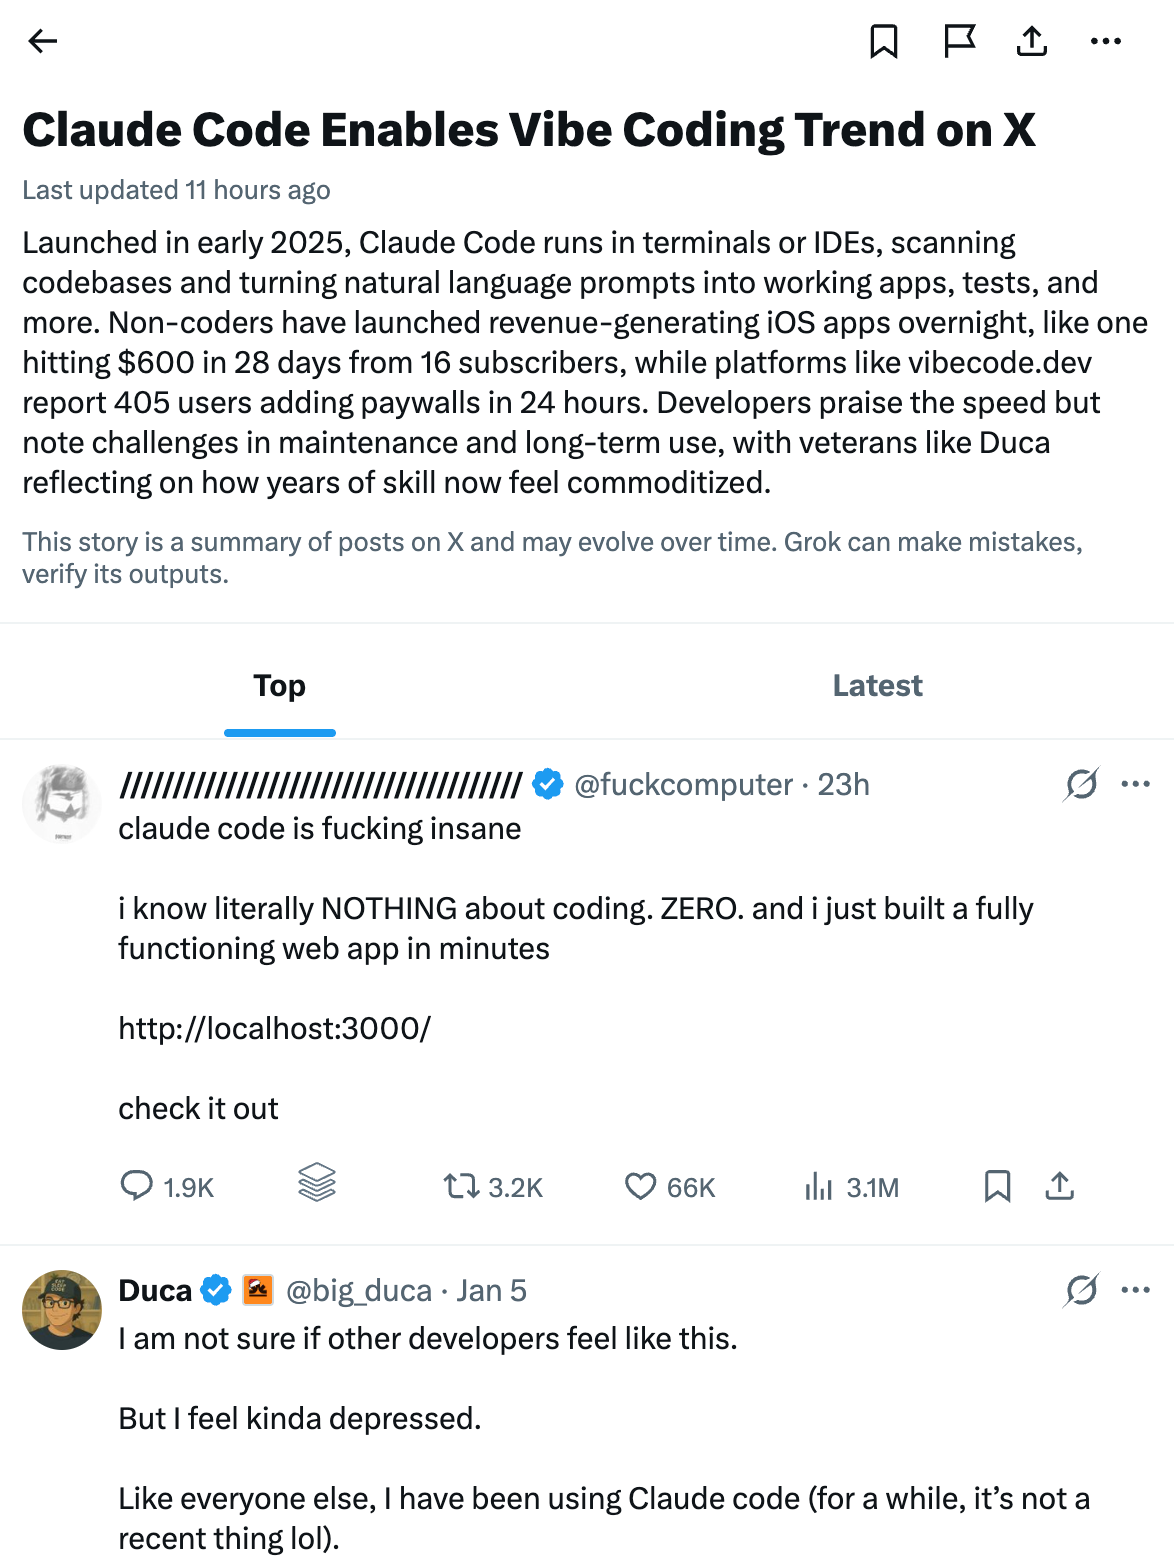Open Duca's profile picture
This screenshot has height=1556, width=1174.
pyautogui.click(x=62, y=1310)
